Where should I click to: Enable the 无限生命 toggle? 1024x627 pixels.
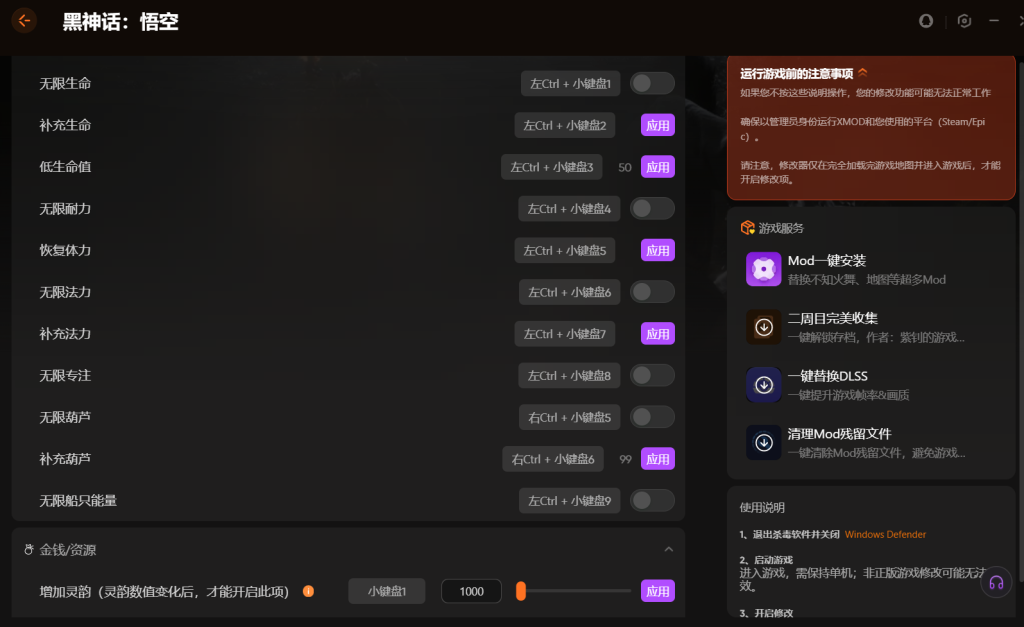(x=652, y=83)
